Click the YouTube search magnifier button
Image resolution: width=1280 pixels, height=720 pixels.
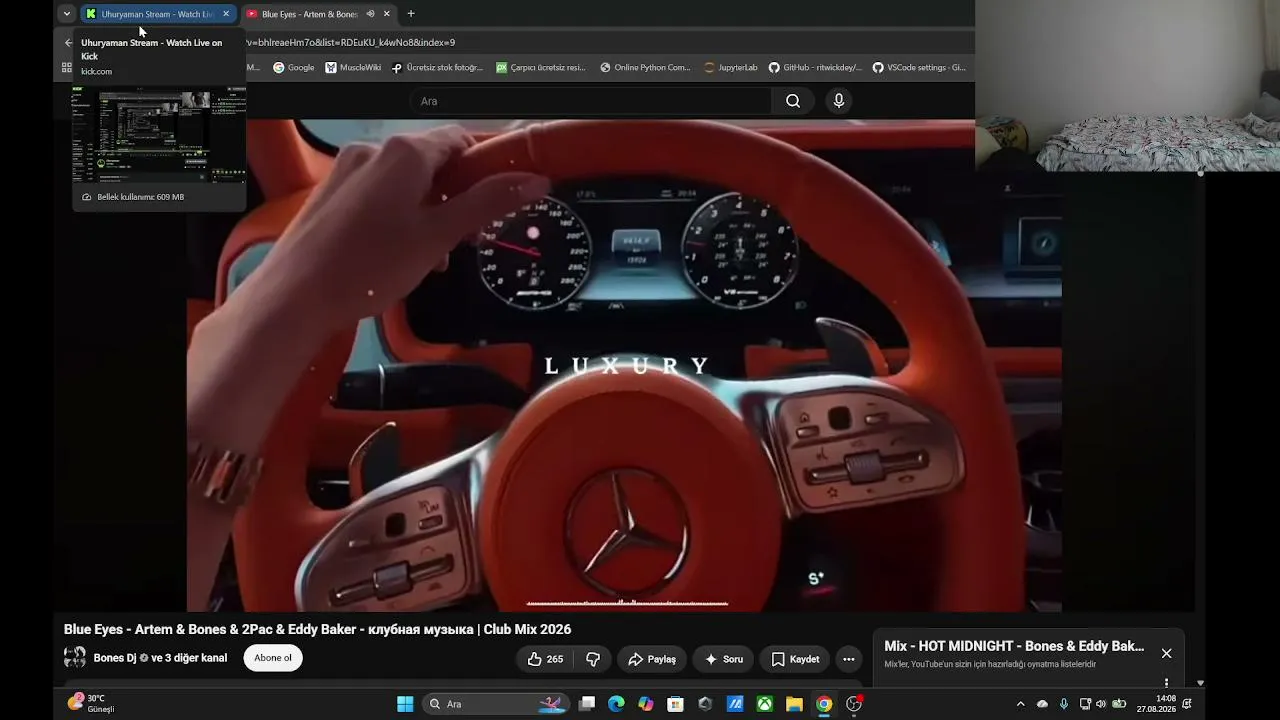793,101
